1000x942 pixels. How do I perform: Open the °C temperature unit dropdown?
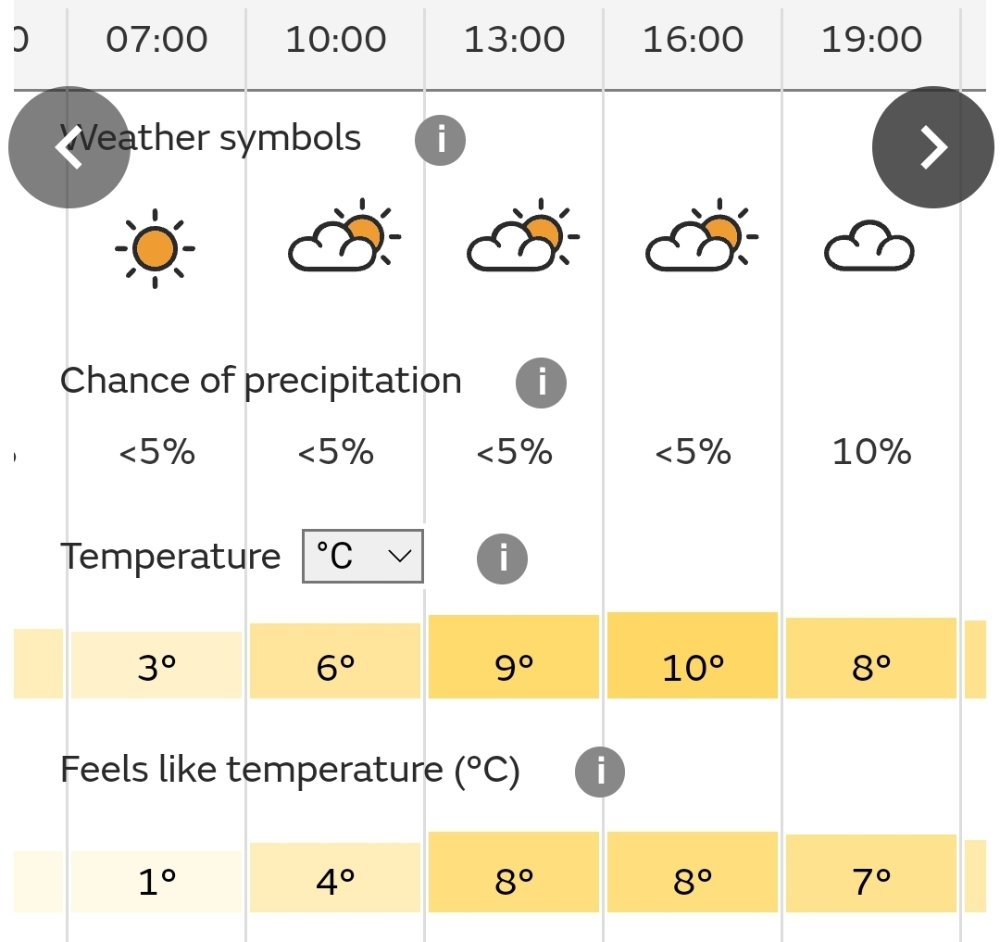(x=362, y=556)
